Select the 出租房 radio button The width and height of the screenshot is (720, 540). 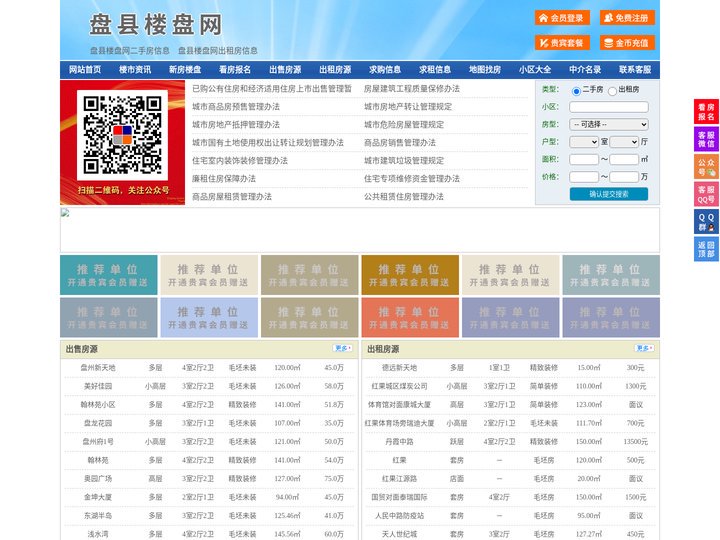click(612, 91)
